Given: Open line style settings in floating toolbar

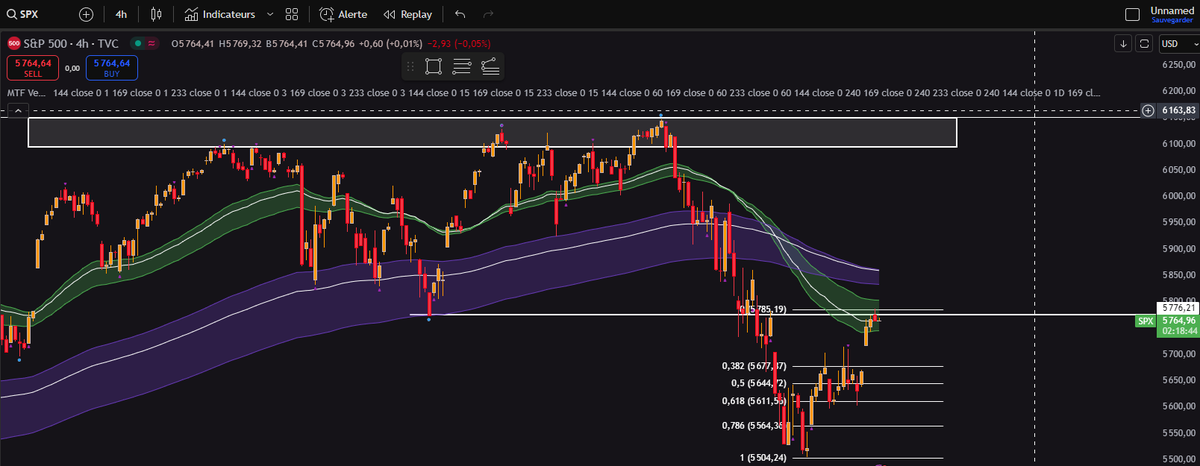Looking at the screenshot, I should tap(462, 67).
